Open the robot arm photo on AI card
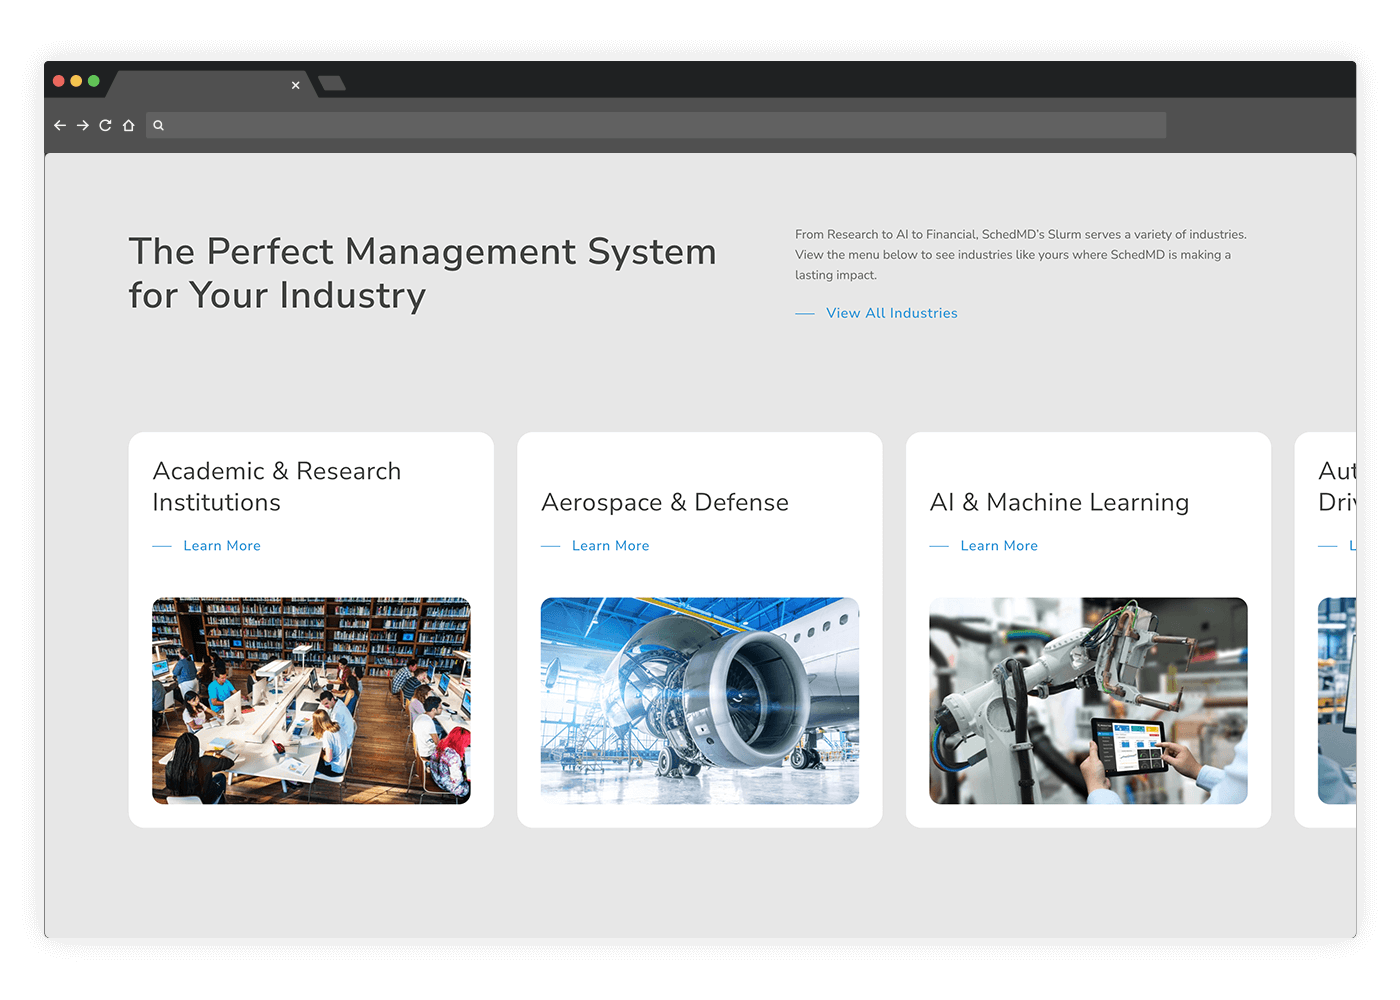Viewport: 1400px width, 1000px height. [x=1088, y=701]
